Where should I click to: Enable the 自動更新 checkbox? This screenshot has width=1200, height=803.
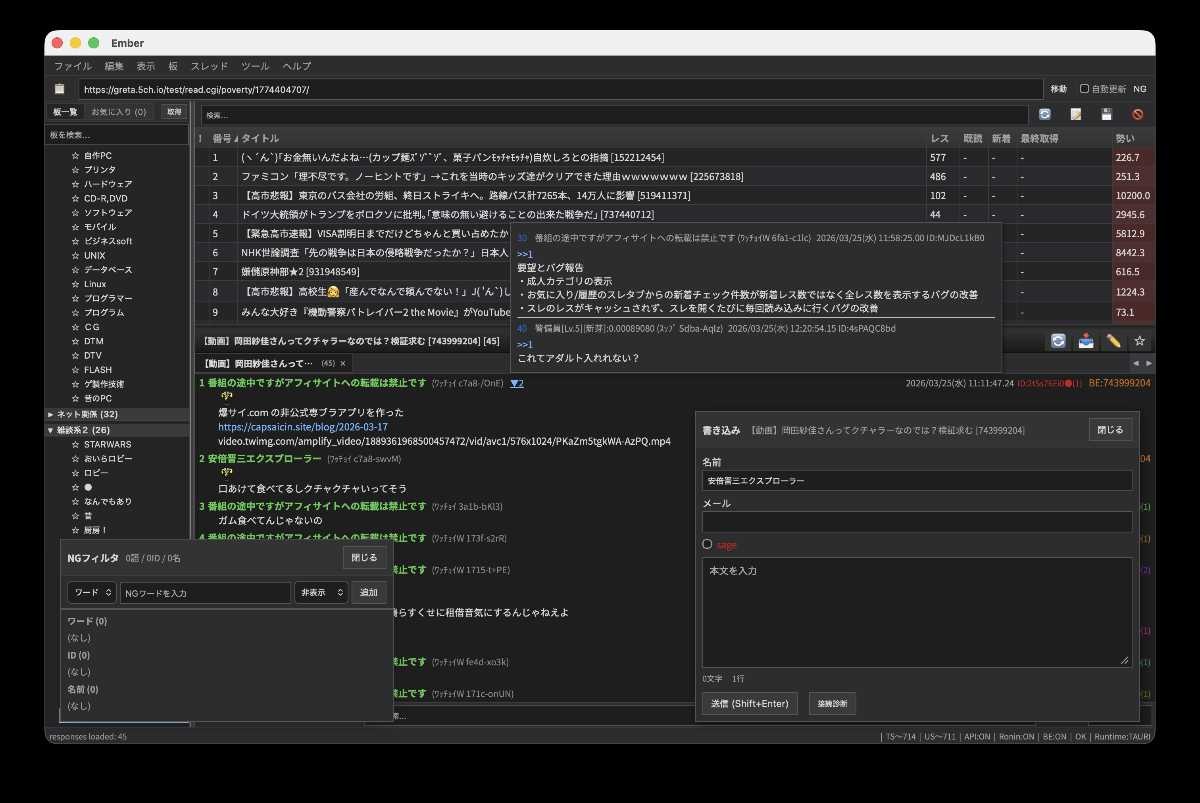pos(1084,89)
